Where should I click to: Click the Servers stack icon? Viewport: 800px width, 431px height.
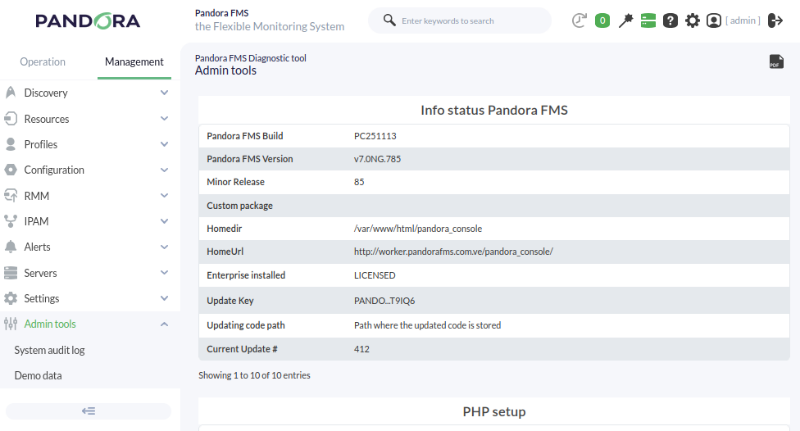(10, 272)
